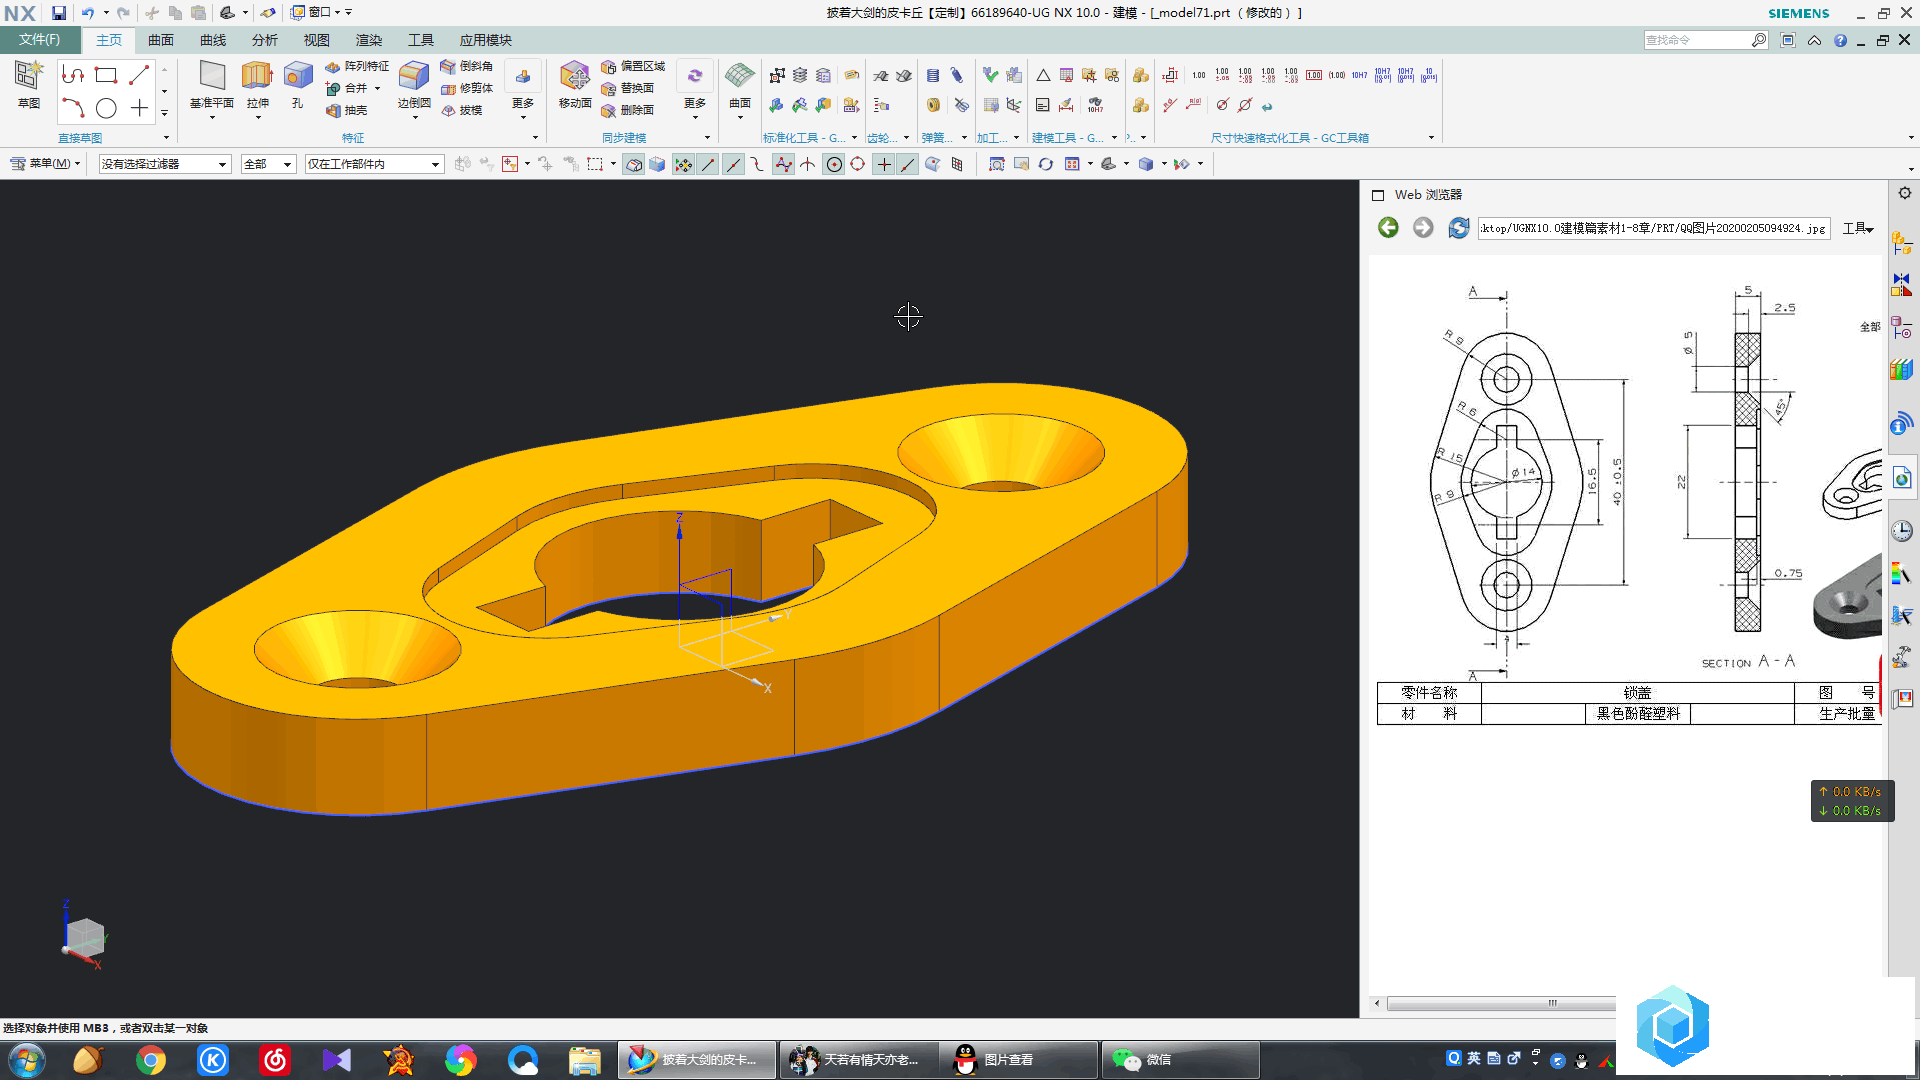Open the 全部 scope dropdown
The width and height of the screenshot is (1920, 1080).
pos(268,164)
